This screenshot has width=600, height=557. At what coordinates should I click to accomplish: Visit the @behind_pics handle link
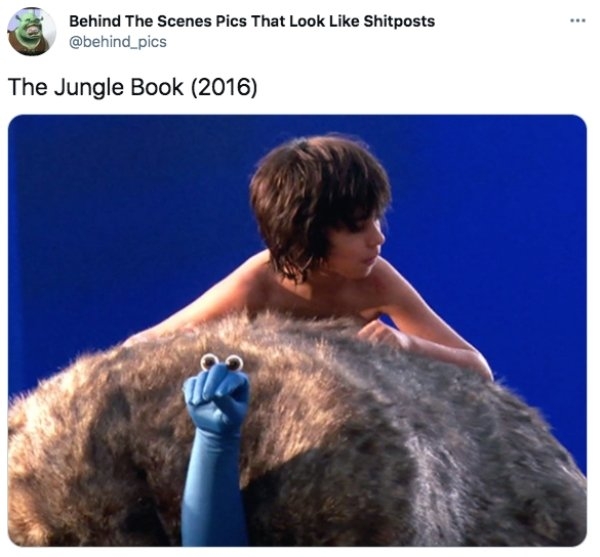tap(118, 42)
